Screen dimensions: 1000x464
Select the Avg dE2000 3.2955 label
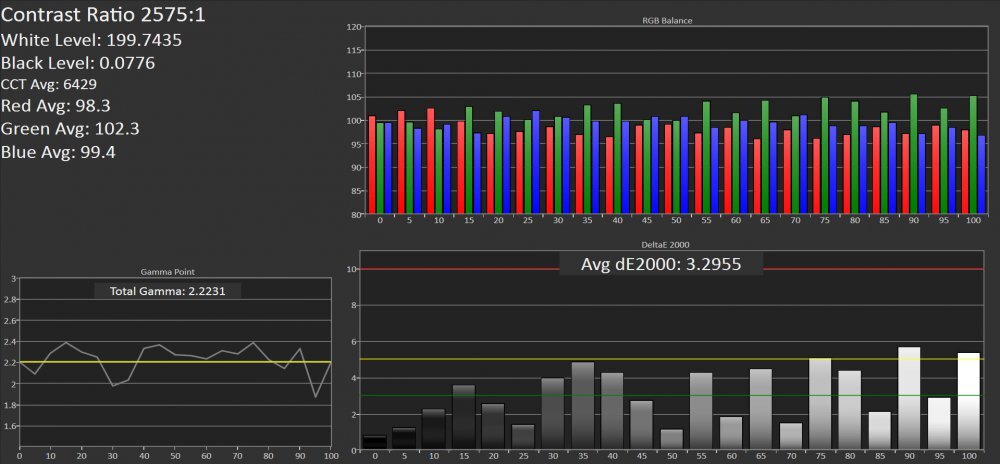click(663, 265)
